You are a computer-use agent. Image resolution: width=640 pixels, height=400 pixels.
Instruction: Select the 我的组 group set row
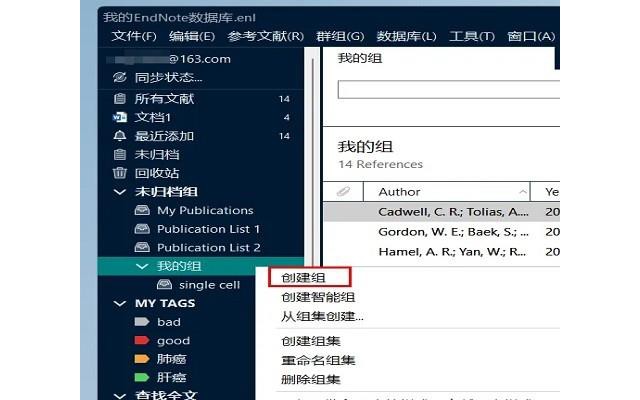[x=200, y=266]
